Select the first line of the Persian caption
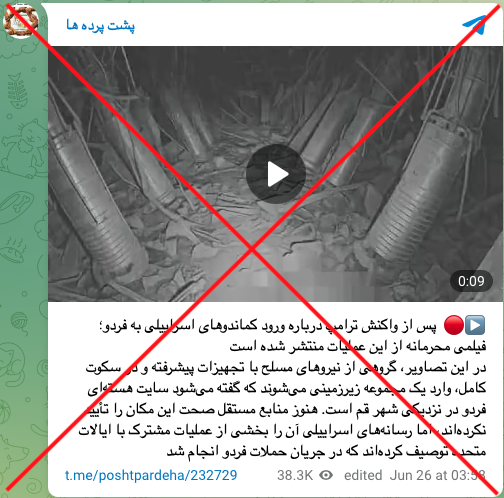The height and width of the screenshot is (498, 504). (268, 326)
